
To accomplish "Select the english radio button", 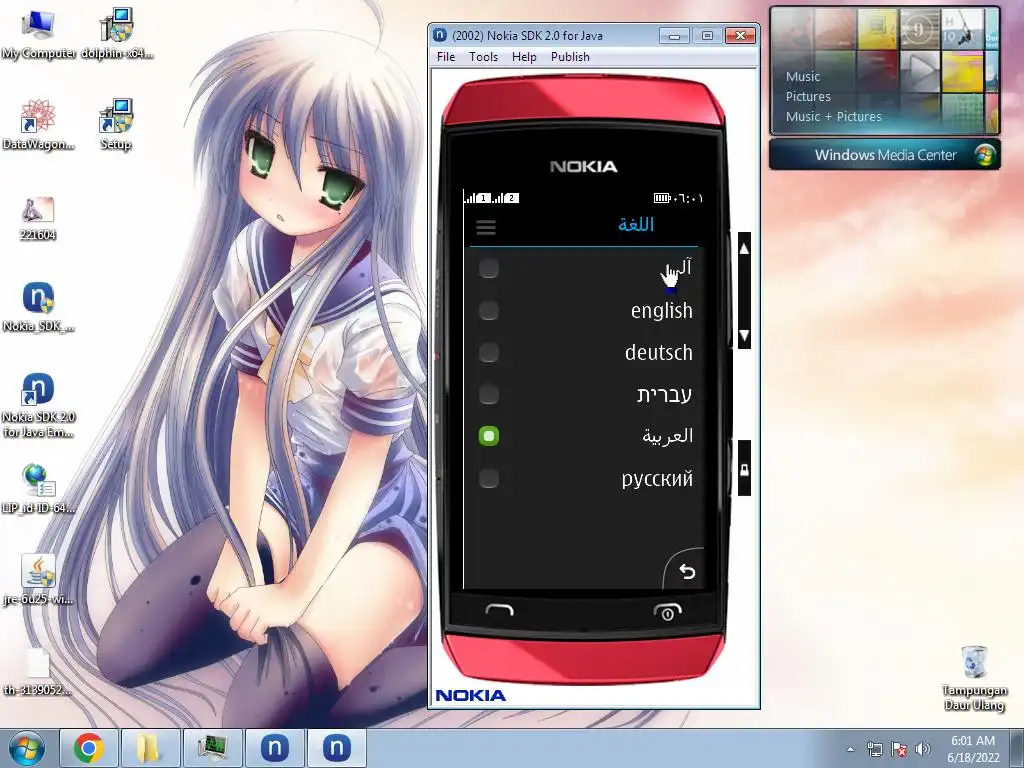I will (x=488, y=310).
